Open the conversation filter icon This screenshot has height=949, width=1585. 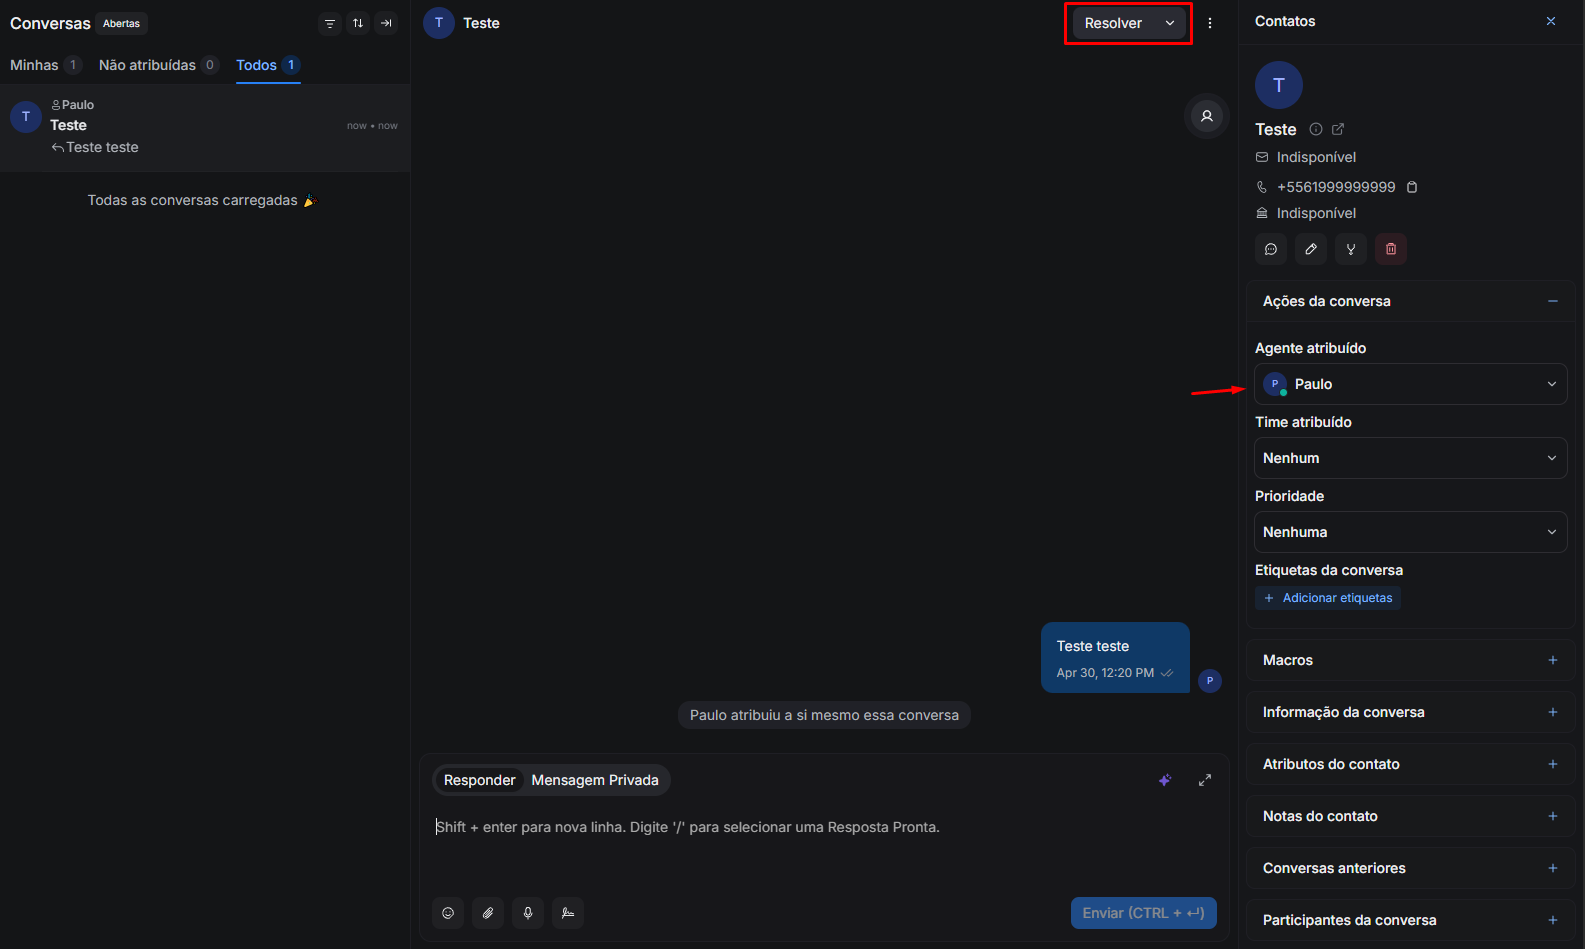pyautogui.click(x=330, y=23)
